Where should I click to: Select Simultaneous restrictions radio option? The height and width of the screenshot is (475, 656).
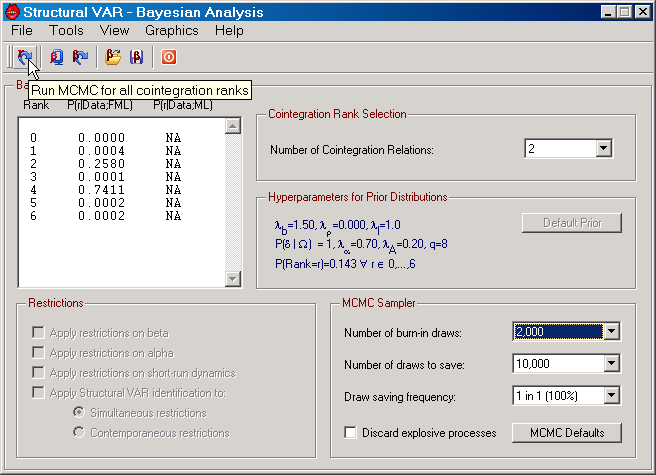point(79,412)
